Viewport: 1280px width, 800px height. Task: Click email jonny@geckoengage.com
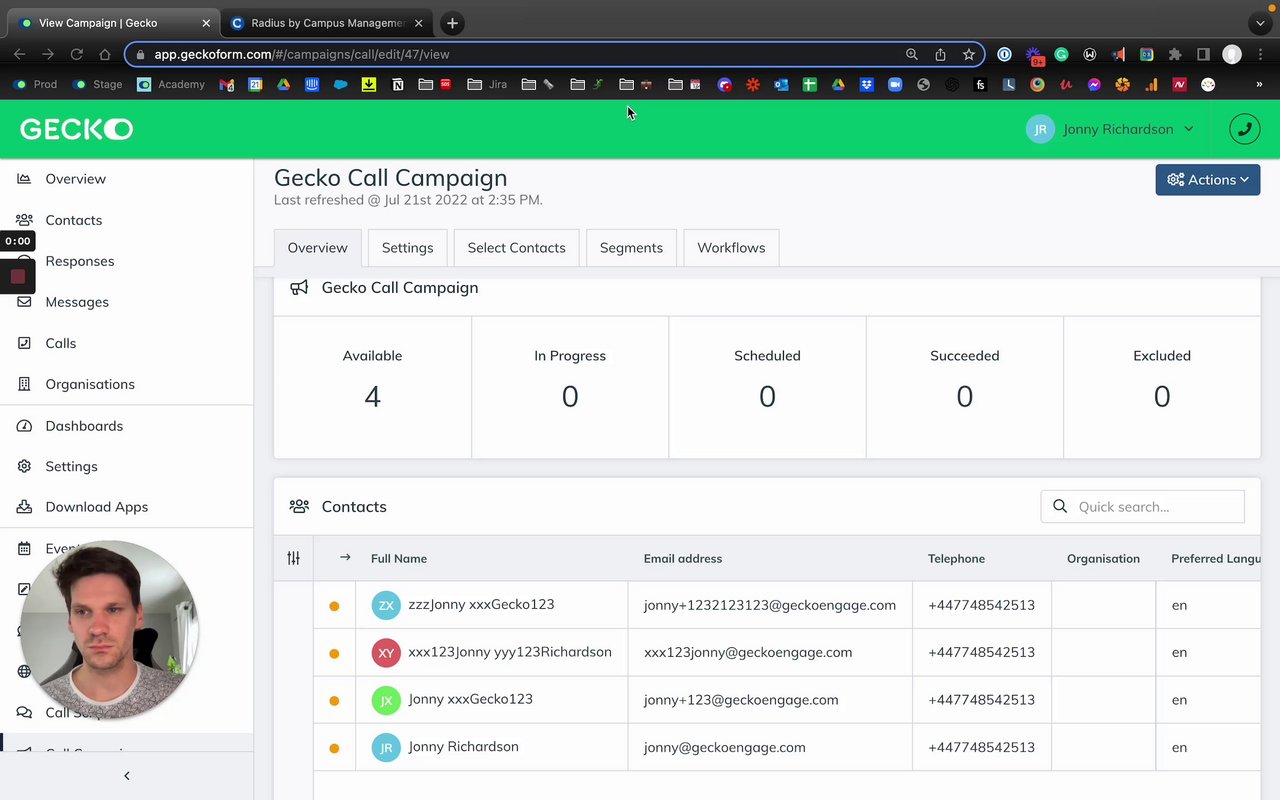(725, 747)
